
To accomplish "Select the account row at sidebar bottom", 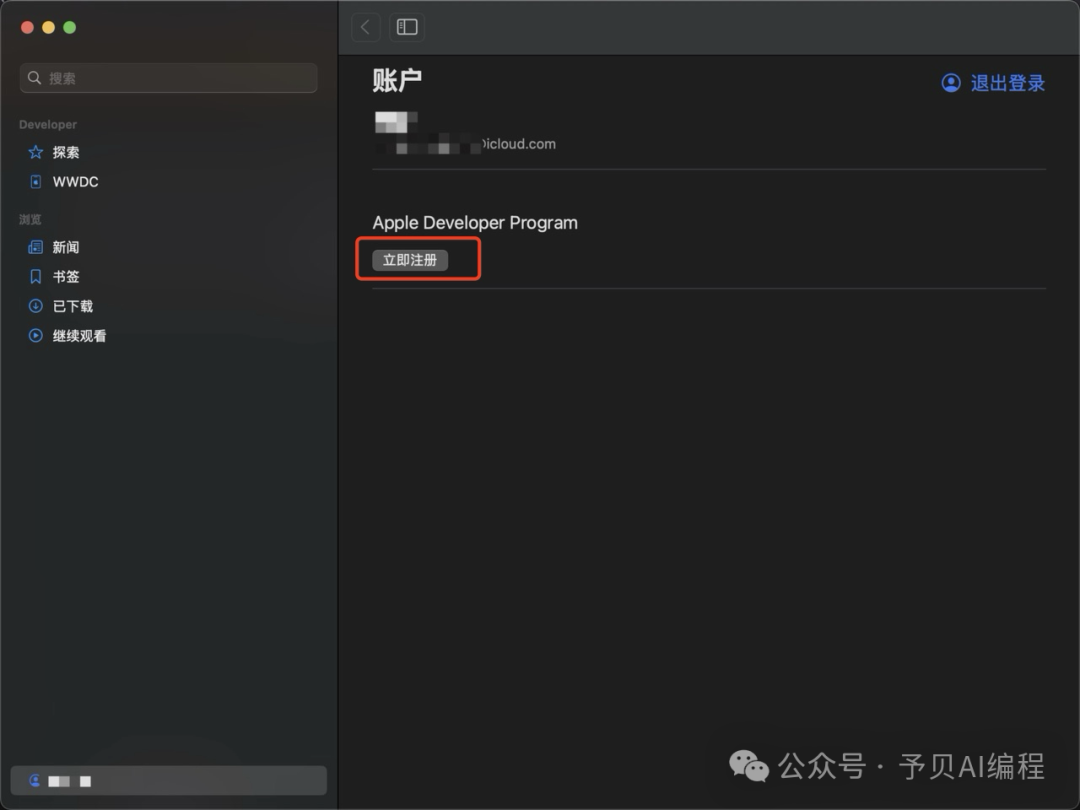I will click(x=169, y=781).
